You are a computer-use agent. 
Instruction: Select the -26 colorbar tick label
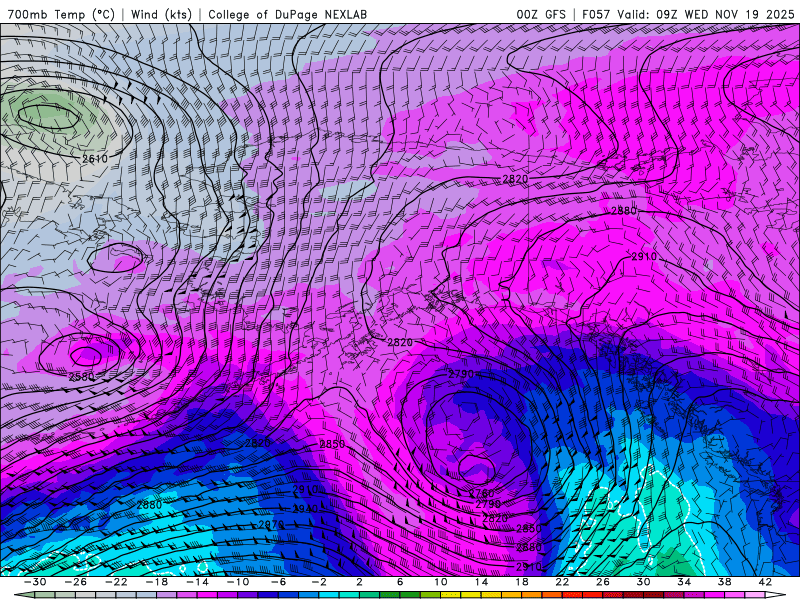[x=76, y=582]
